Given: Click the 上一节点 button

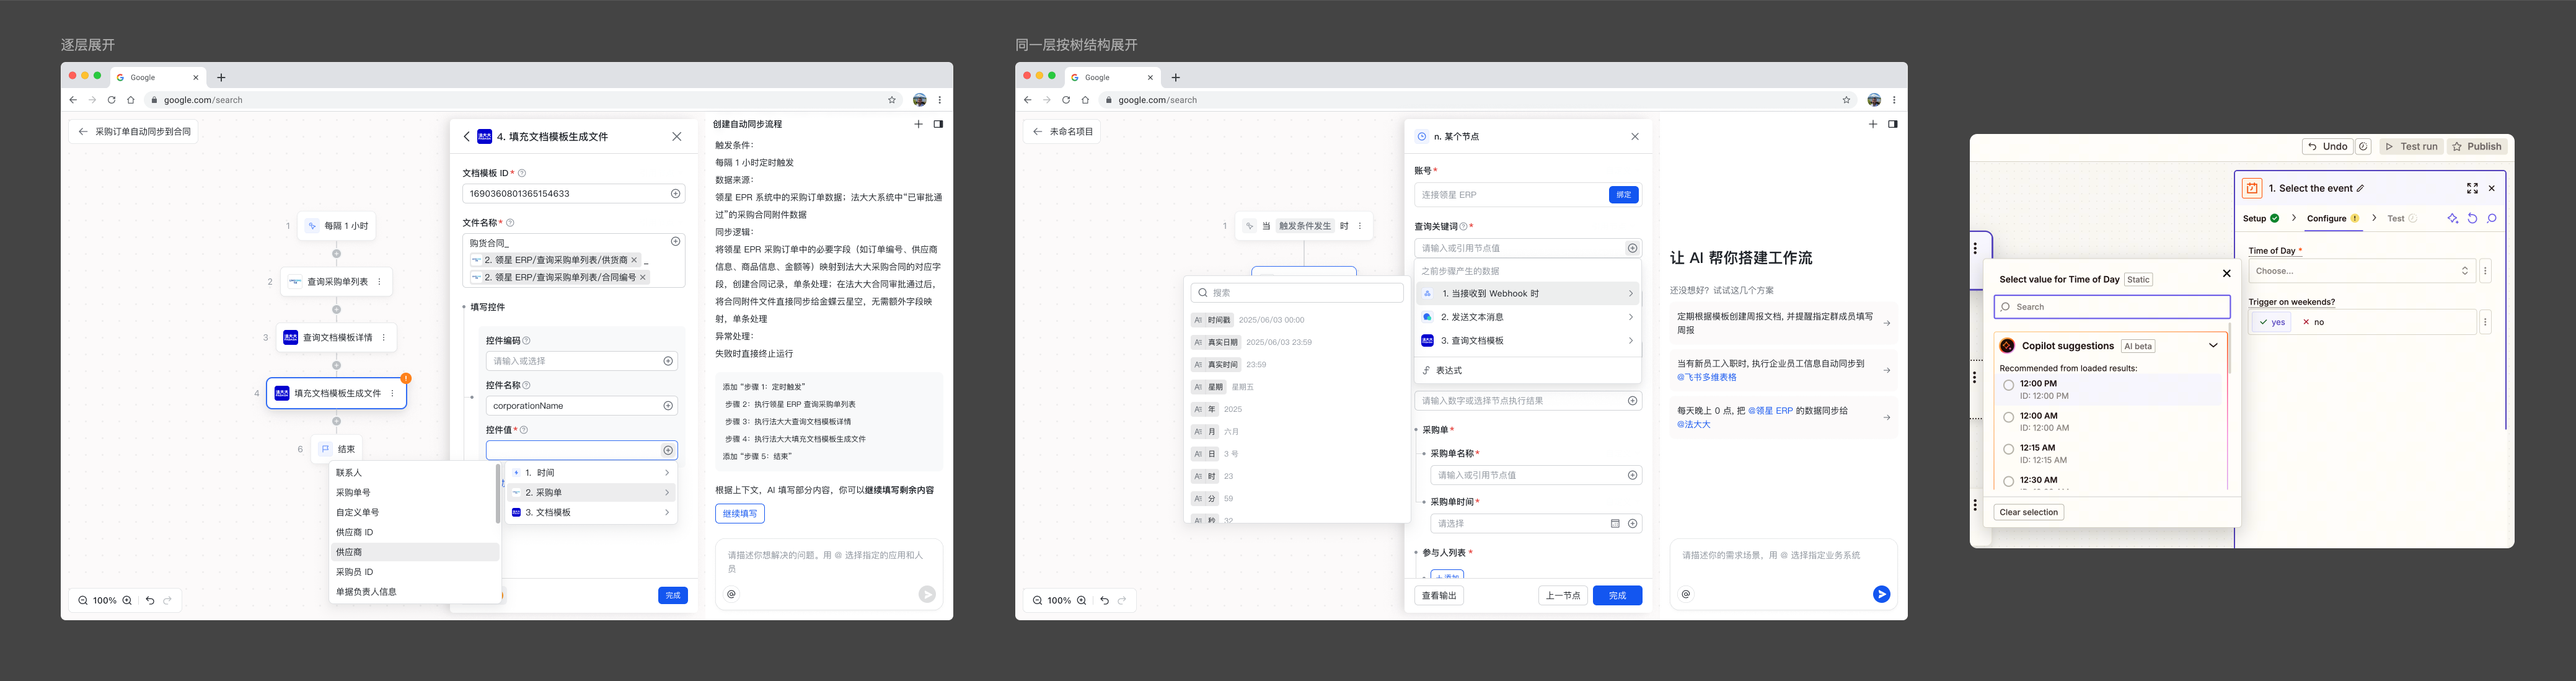Looking at the screenshot, I should pyautogui.click(x=1562, y=596).
